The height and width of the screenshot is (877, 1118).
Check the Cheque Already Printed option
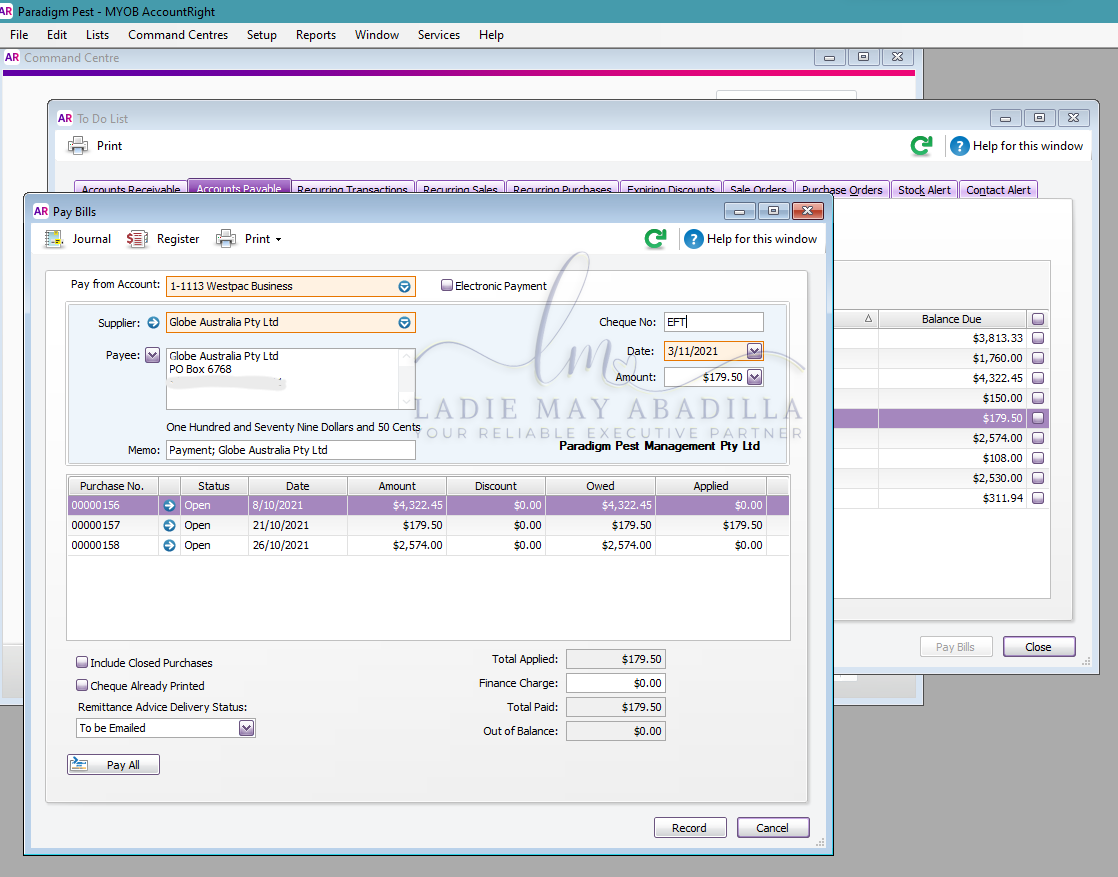click(82, 685)
